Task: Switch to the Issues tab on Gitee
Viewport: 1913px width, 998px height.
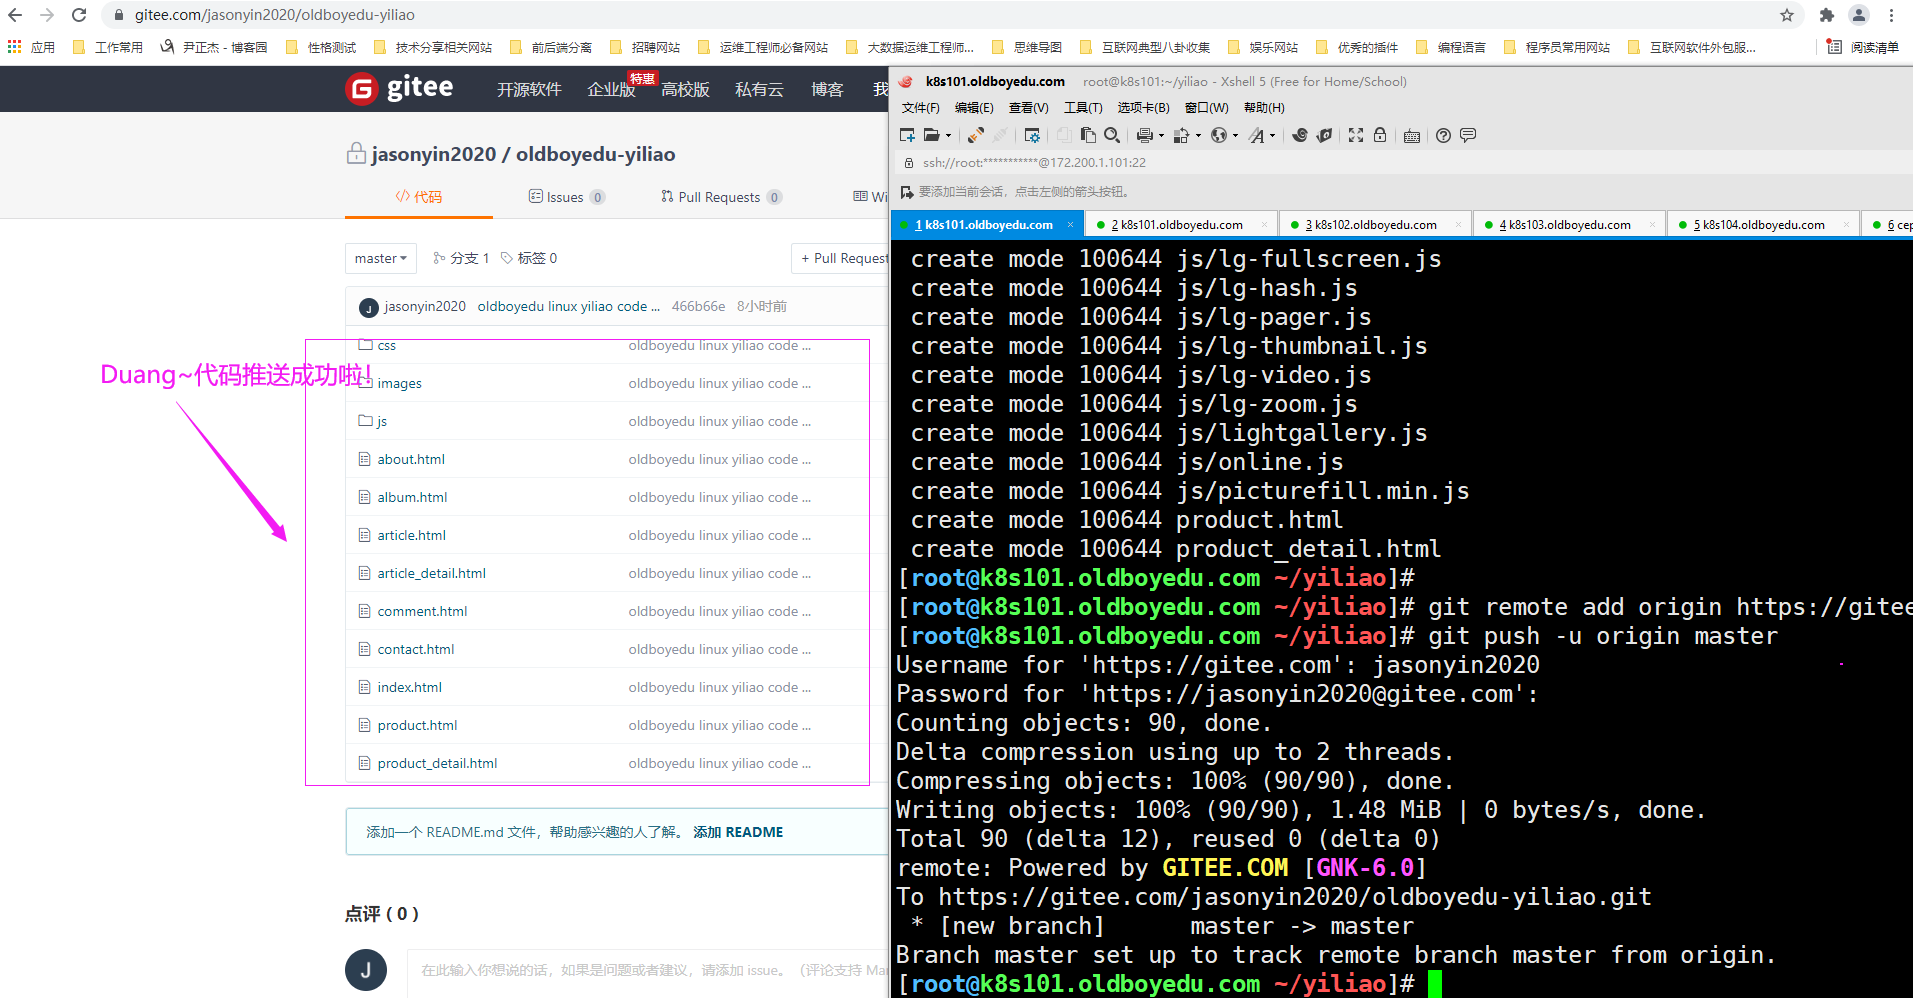Action: (x=565, y=197)
